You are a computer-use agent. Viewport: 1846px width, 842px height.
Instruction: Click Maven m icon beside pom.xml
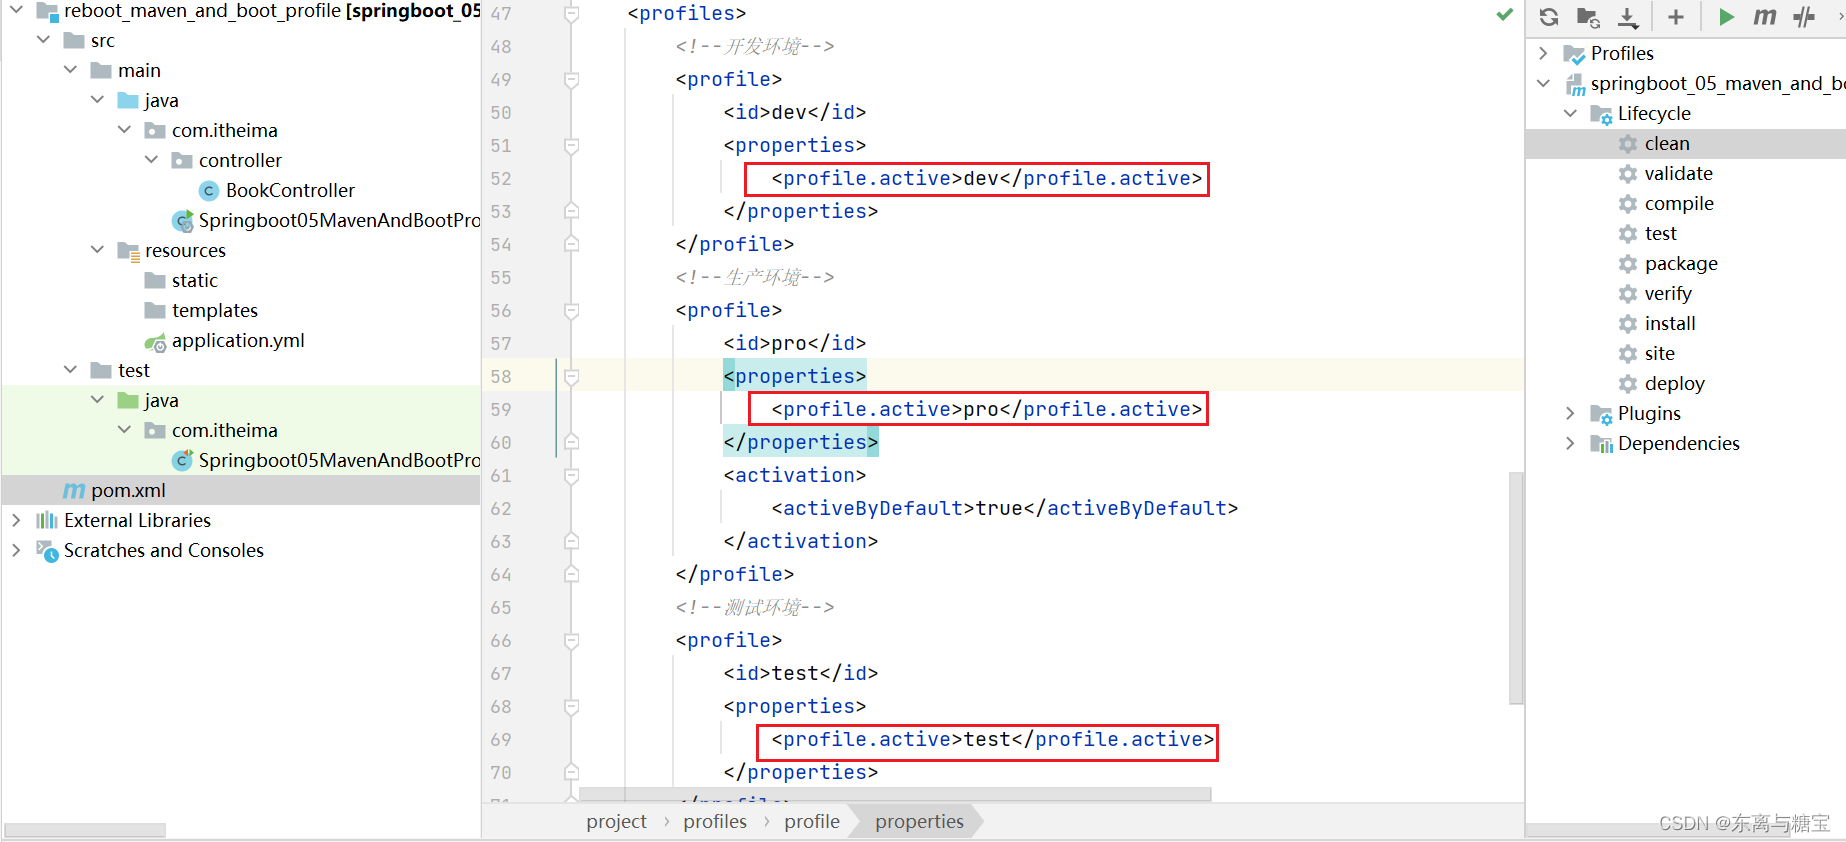click(x=74, y=490)
